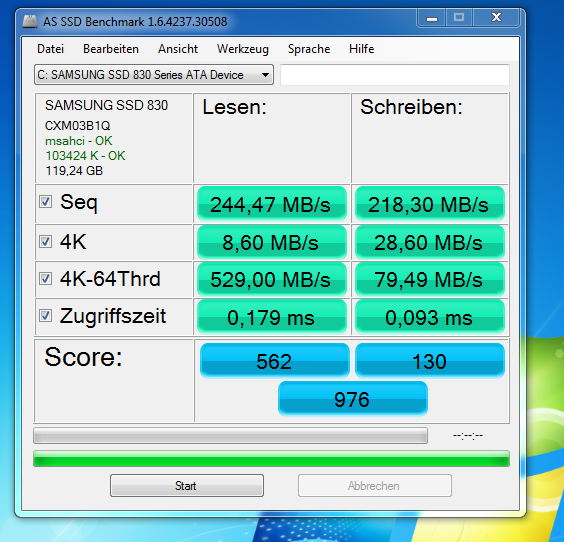The width and height of the screenshot is (564, 542).
Task: Click the remaining time indicator --:--:--
Action: (x=468, y=436)
